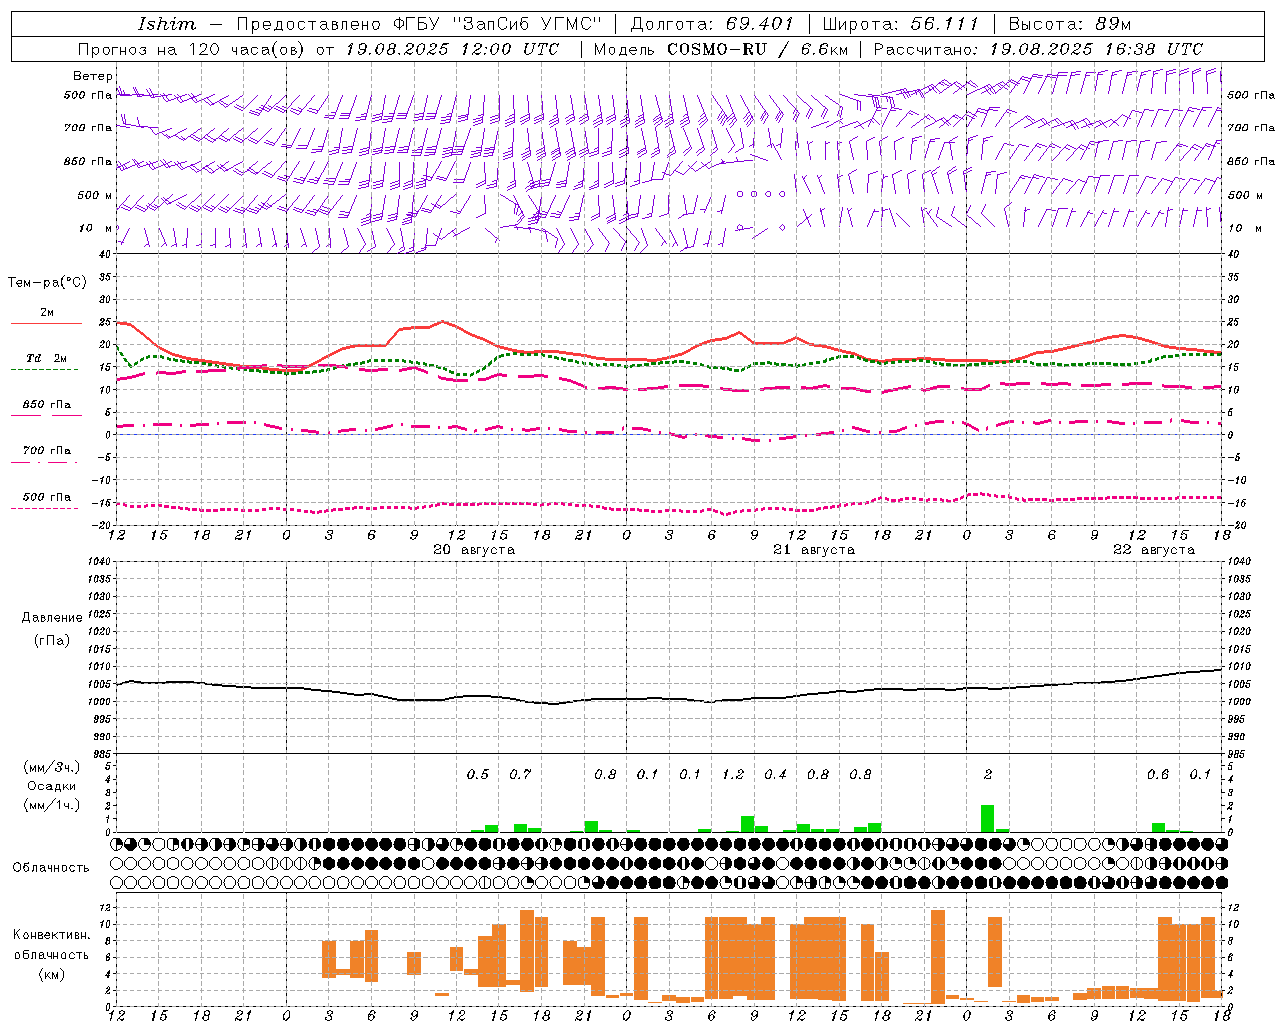
Task: Click the "Осадки" precipitation label
Action: pyautogui.click(x=52, y=786)
